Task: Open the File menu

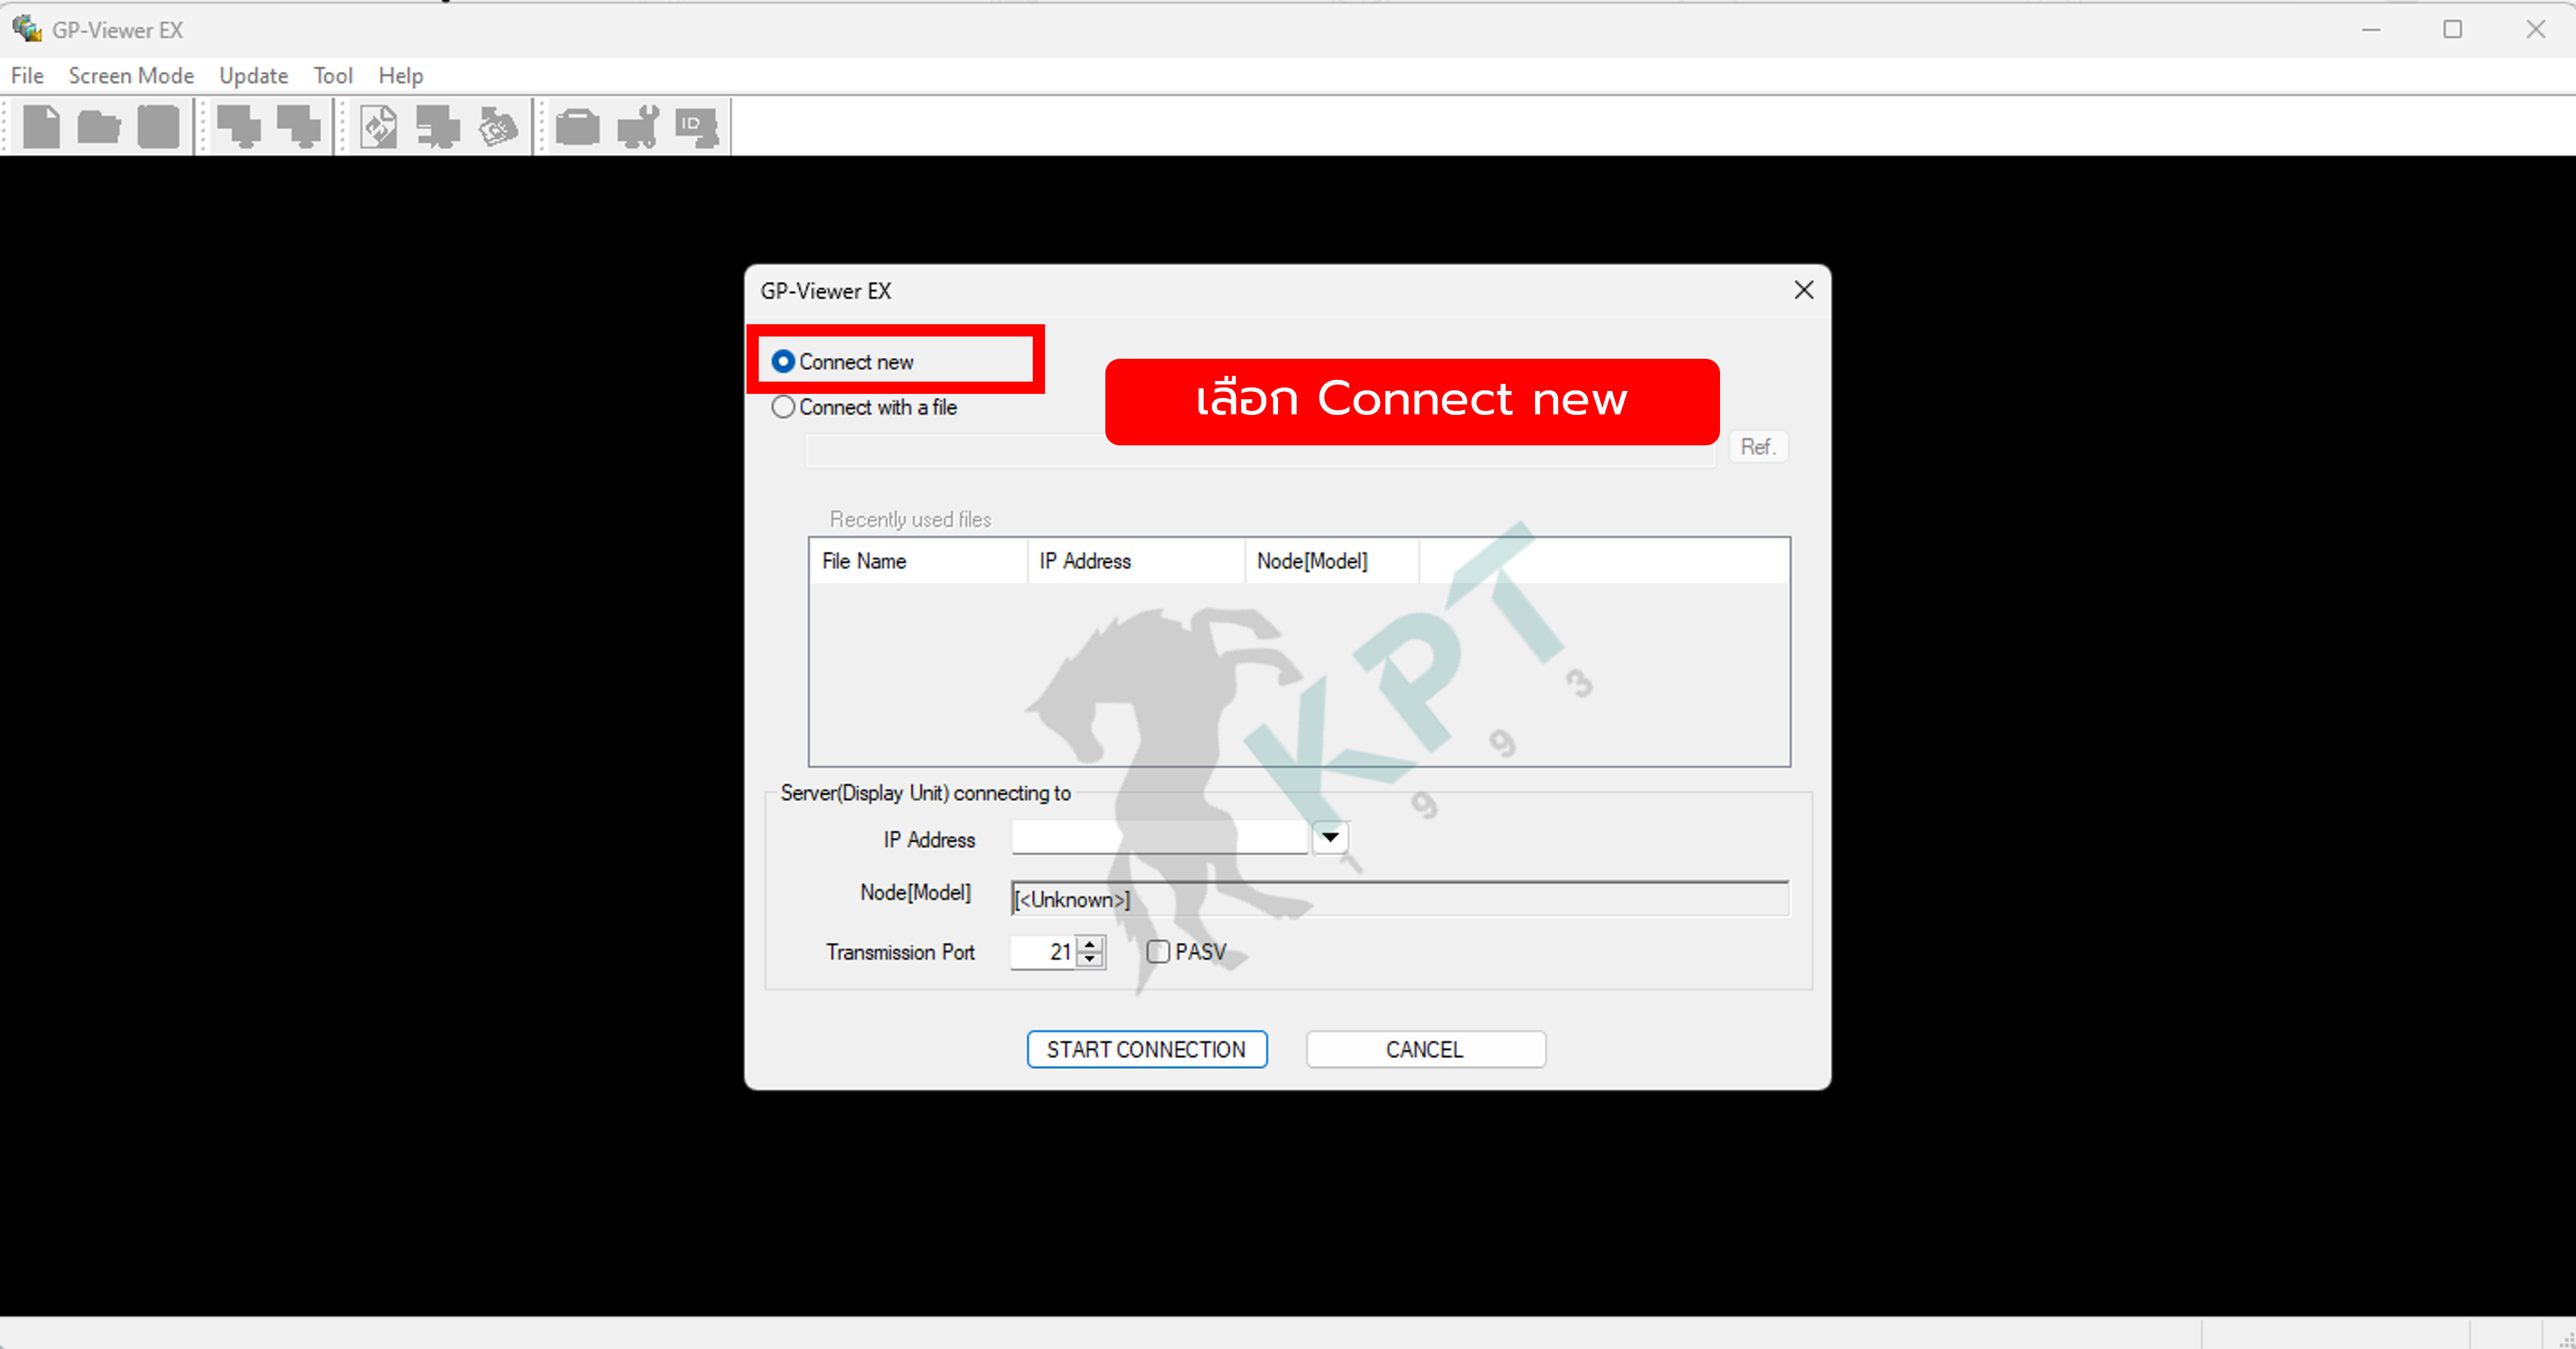Action: 27,75
